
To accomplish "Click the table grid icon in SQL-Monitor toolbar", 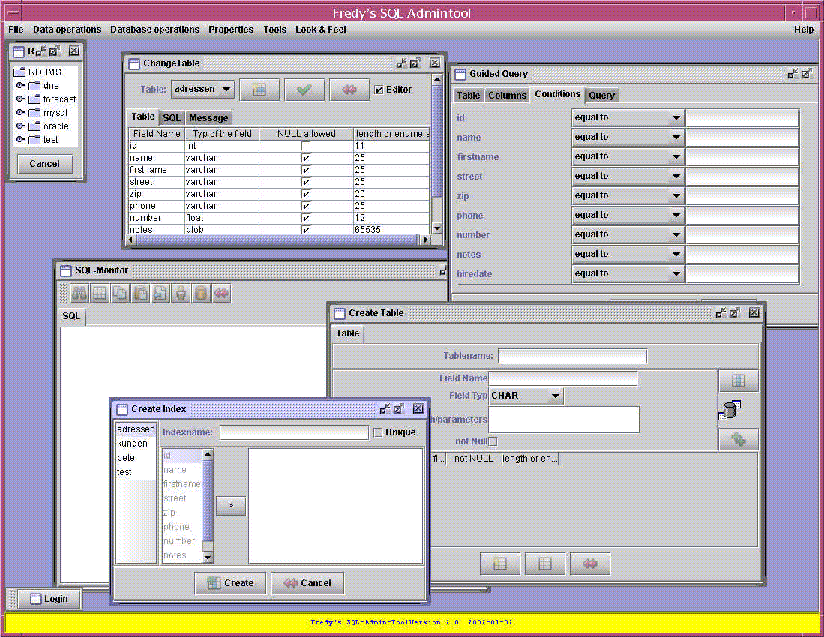I will [100, 293].
